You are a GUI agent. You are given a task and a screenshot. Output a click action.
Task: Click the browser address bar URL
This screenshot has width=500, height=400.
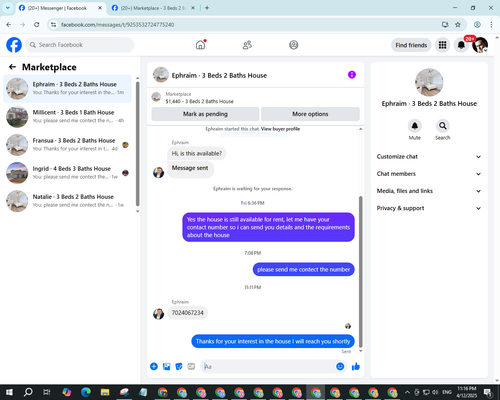tap(117, 25)
